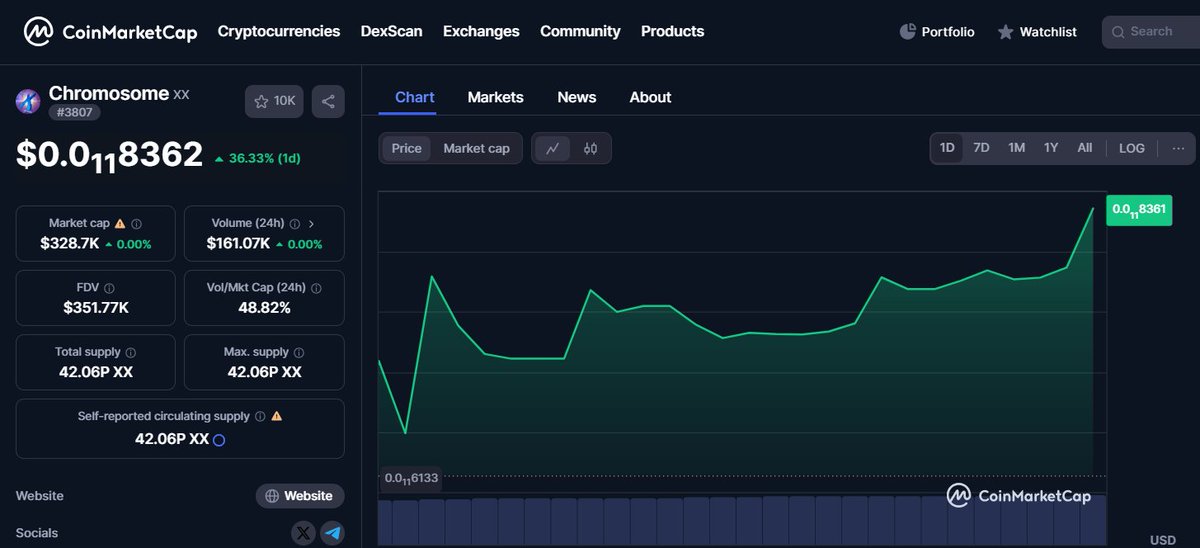The width and height of the screenshot is (1200, 548).
Task: Click the $161.07K volume value
Action: [238, 243]
